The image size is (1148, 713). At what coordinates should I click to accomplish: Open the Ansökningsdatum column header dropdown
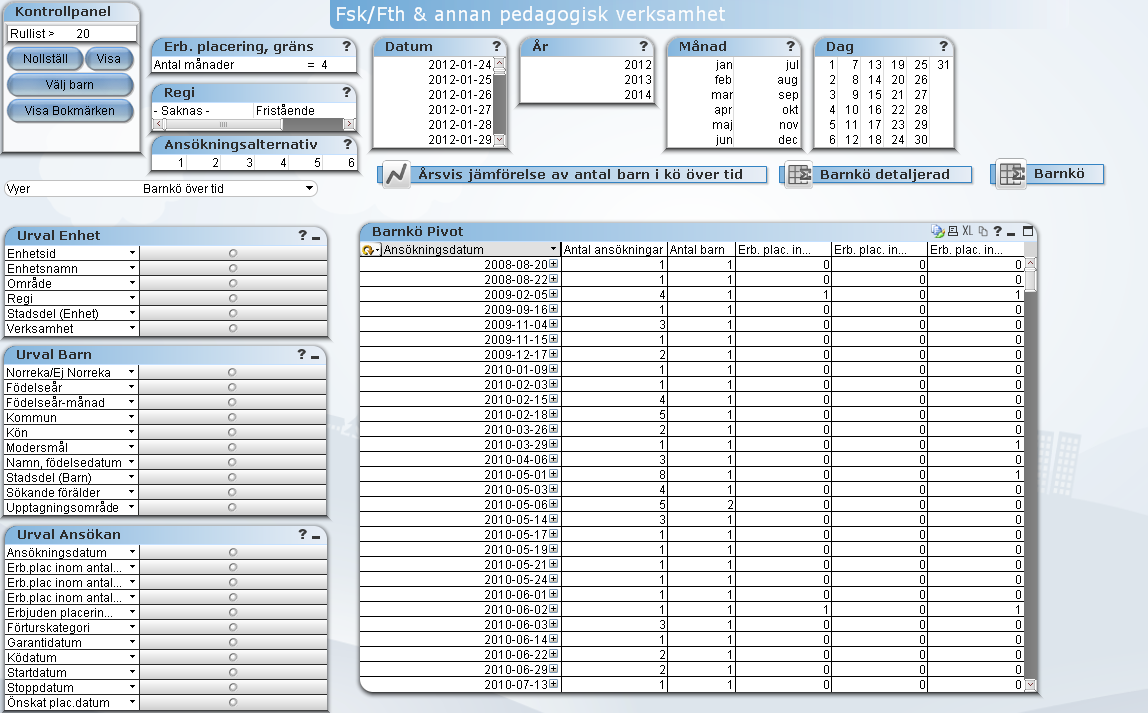[554, 249]
